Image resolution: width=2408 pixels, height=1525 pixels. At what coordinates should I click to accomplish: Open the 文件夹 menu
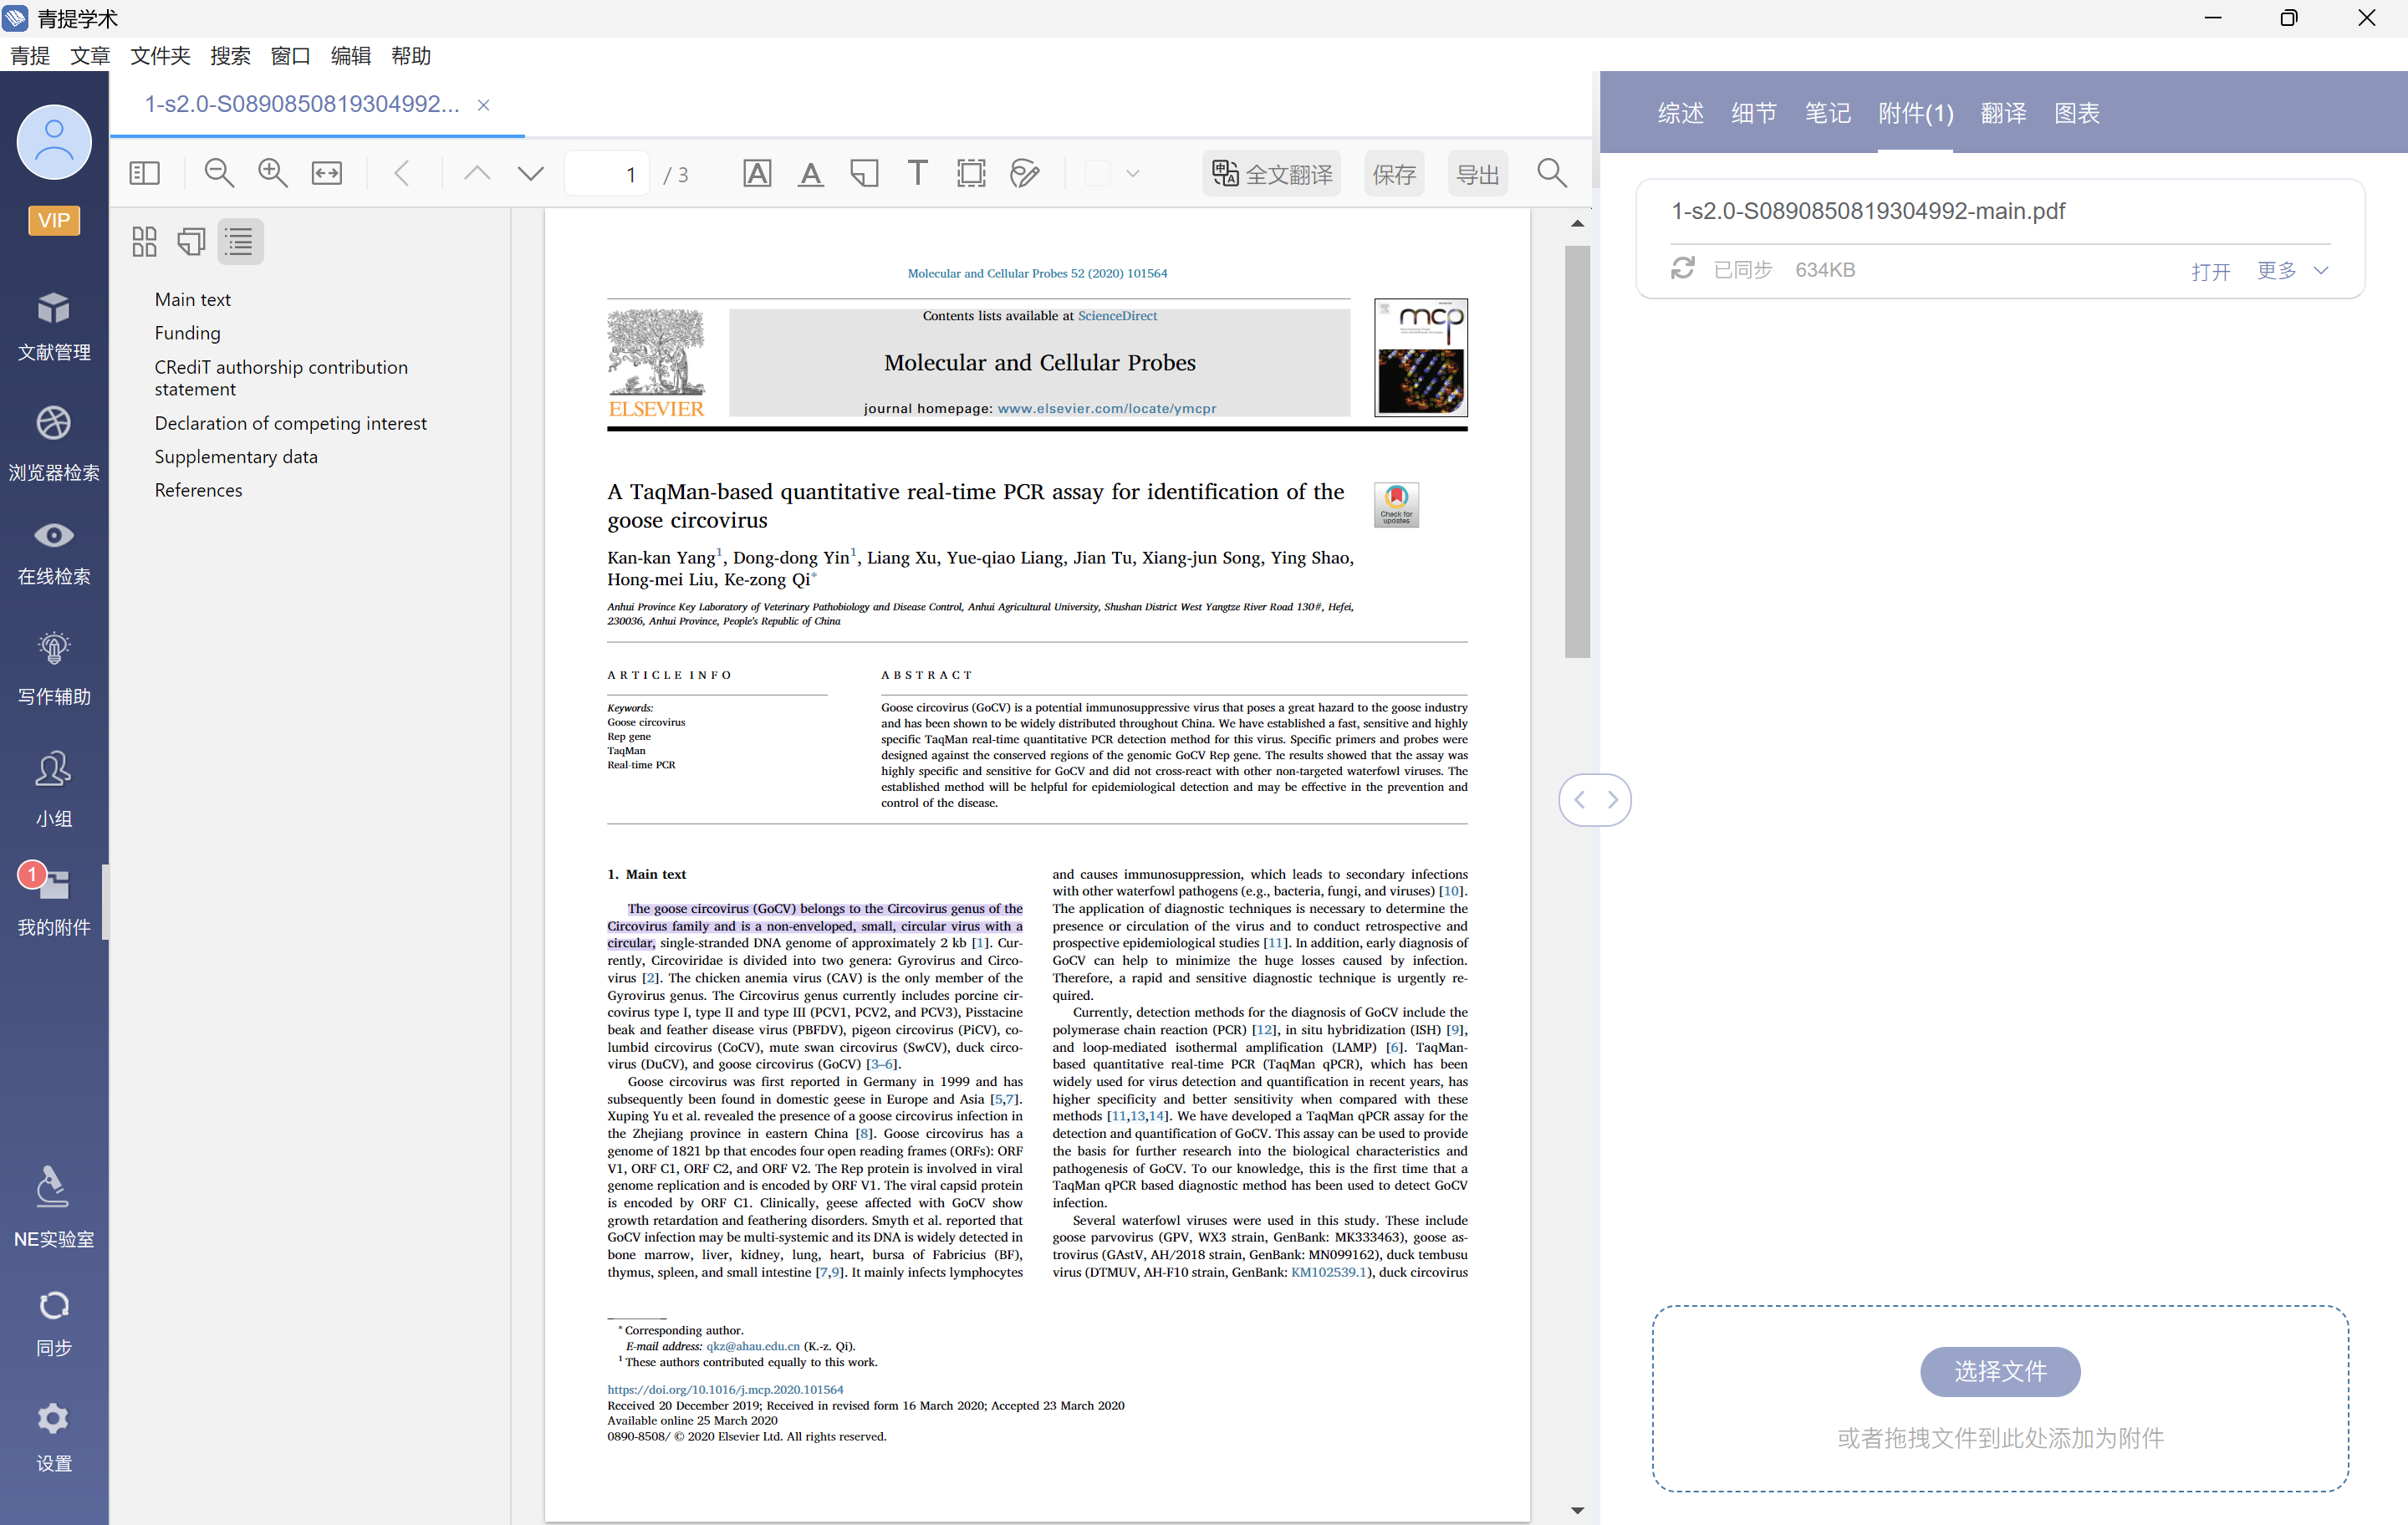160,56
